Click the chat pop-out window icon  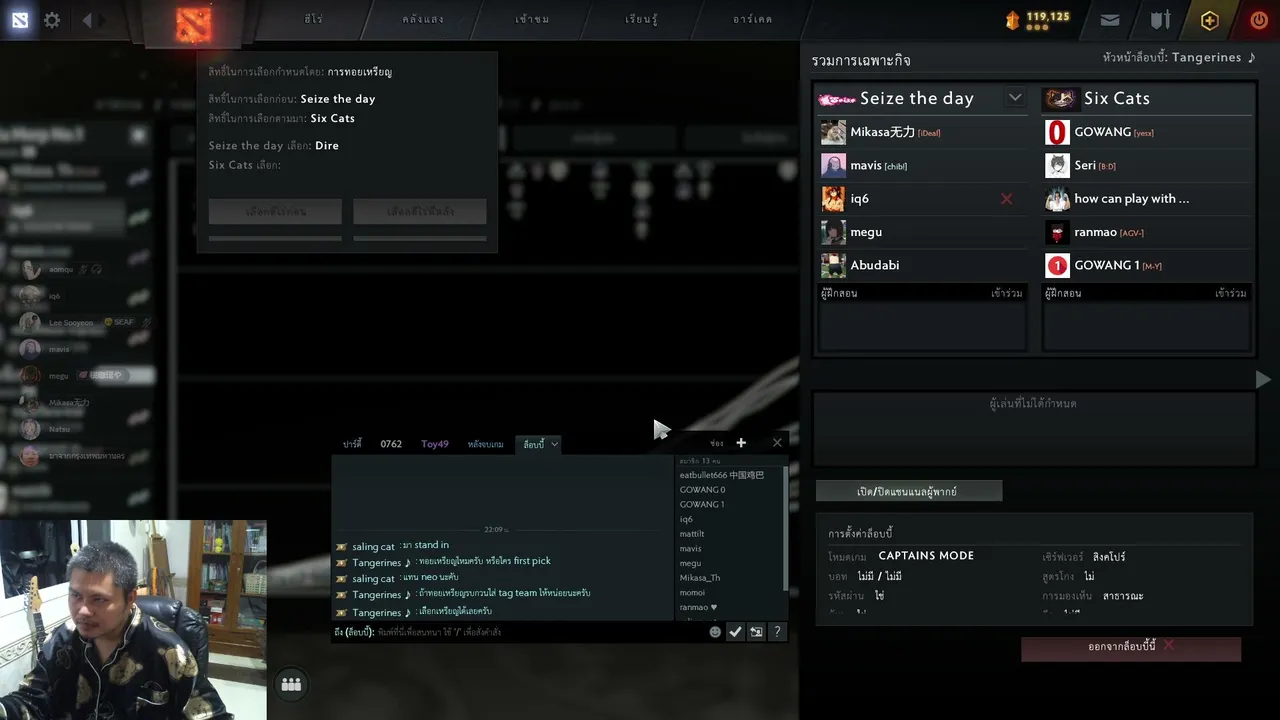click(756, 632)
